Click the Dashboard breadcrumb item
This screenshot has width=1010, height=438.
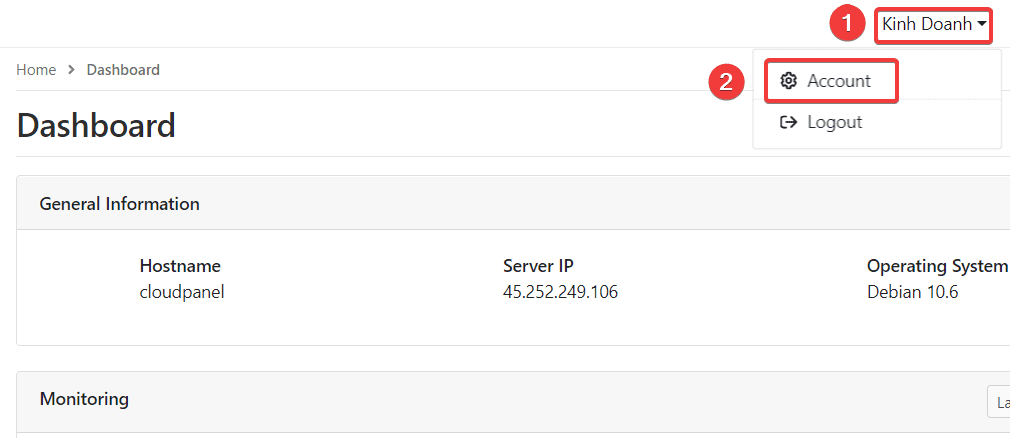tap(123, 70)
